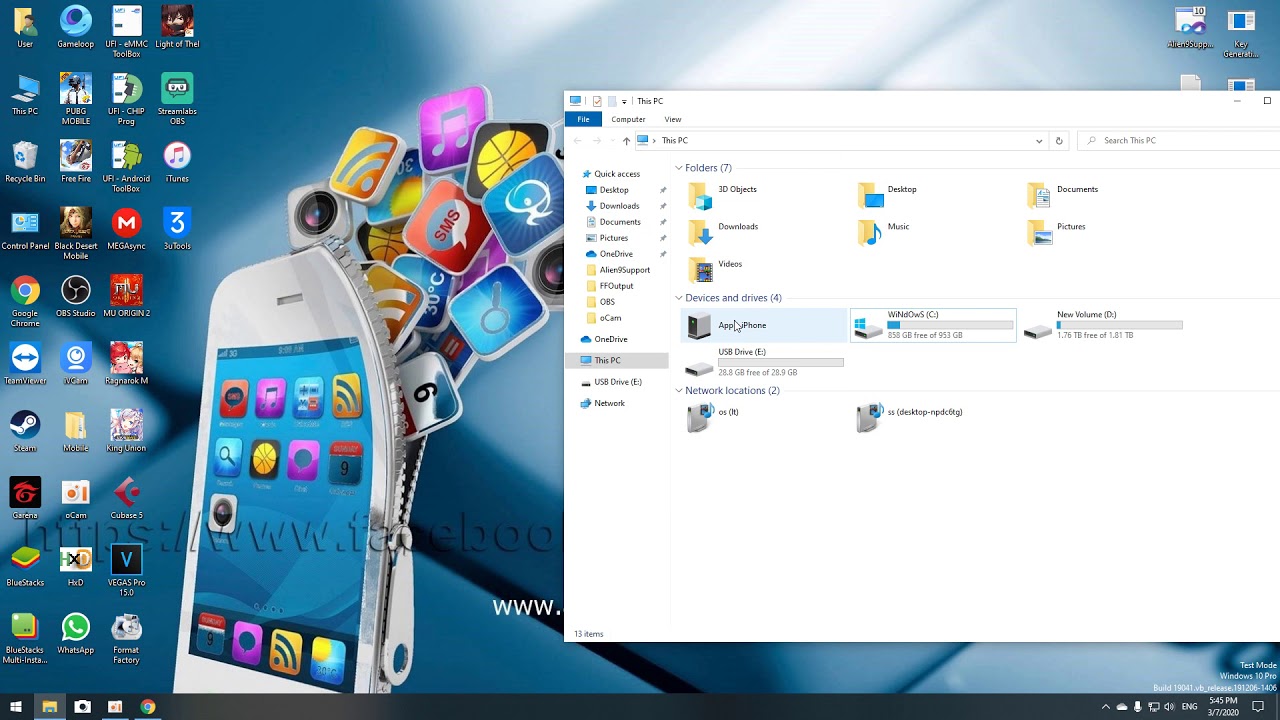Select the Free Fire desktop icon
This screenshot has height=720, width=1280.
click(x=76, y=162)
